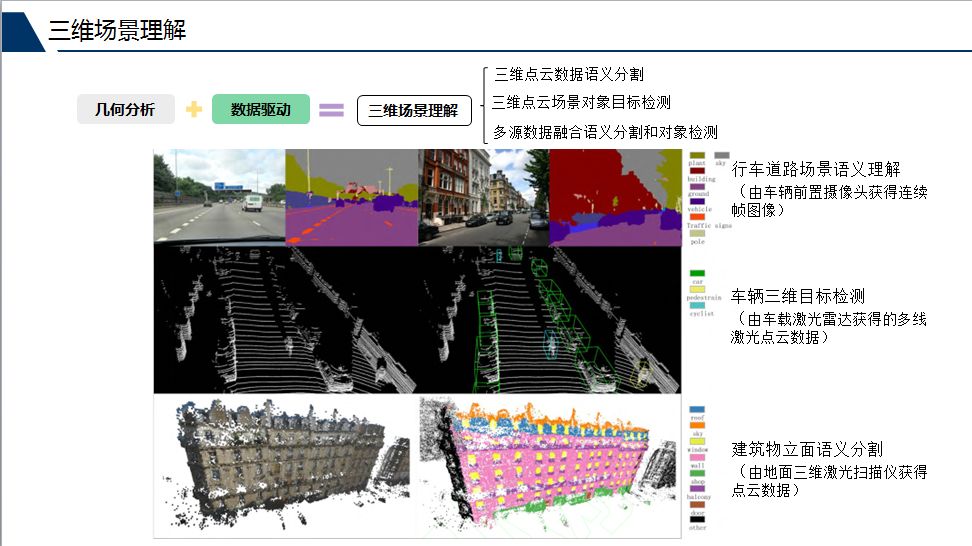This screenshot has width=972, height=546.
Task: Click the orange swatch in facade legend
Action: point(697,425)
